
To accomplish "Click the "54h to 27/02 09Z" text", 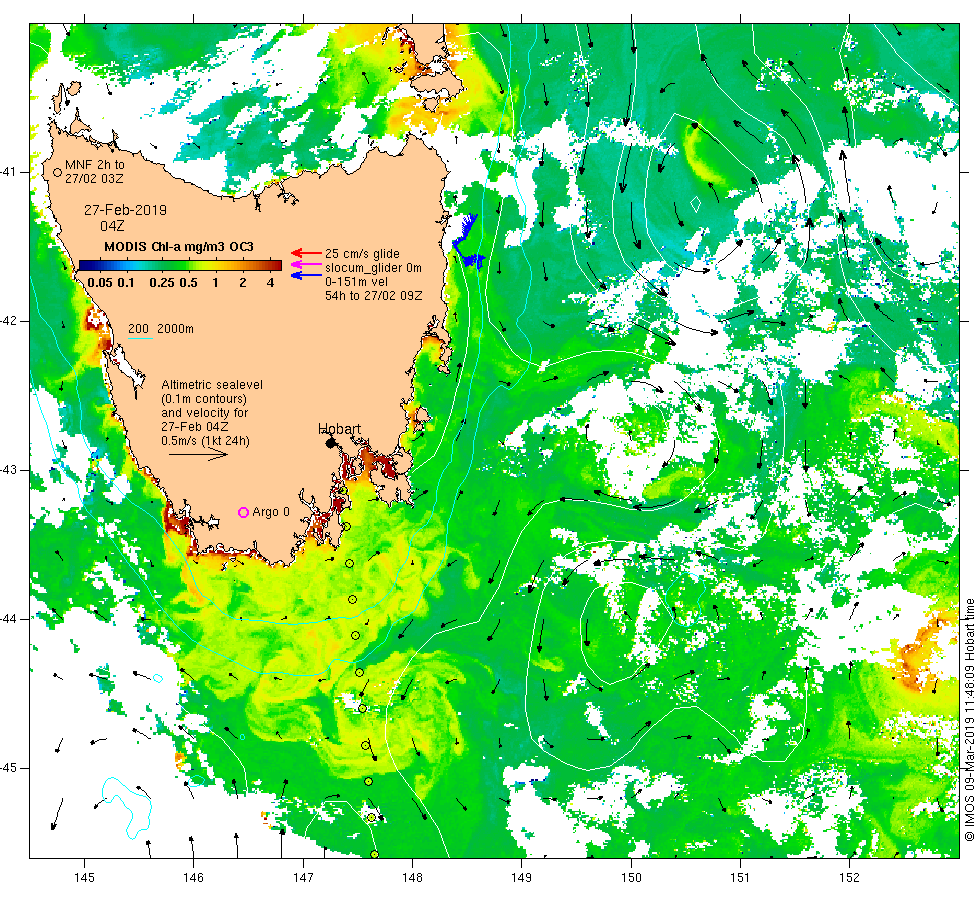I will [x=373, y=296].
